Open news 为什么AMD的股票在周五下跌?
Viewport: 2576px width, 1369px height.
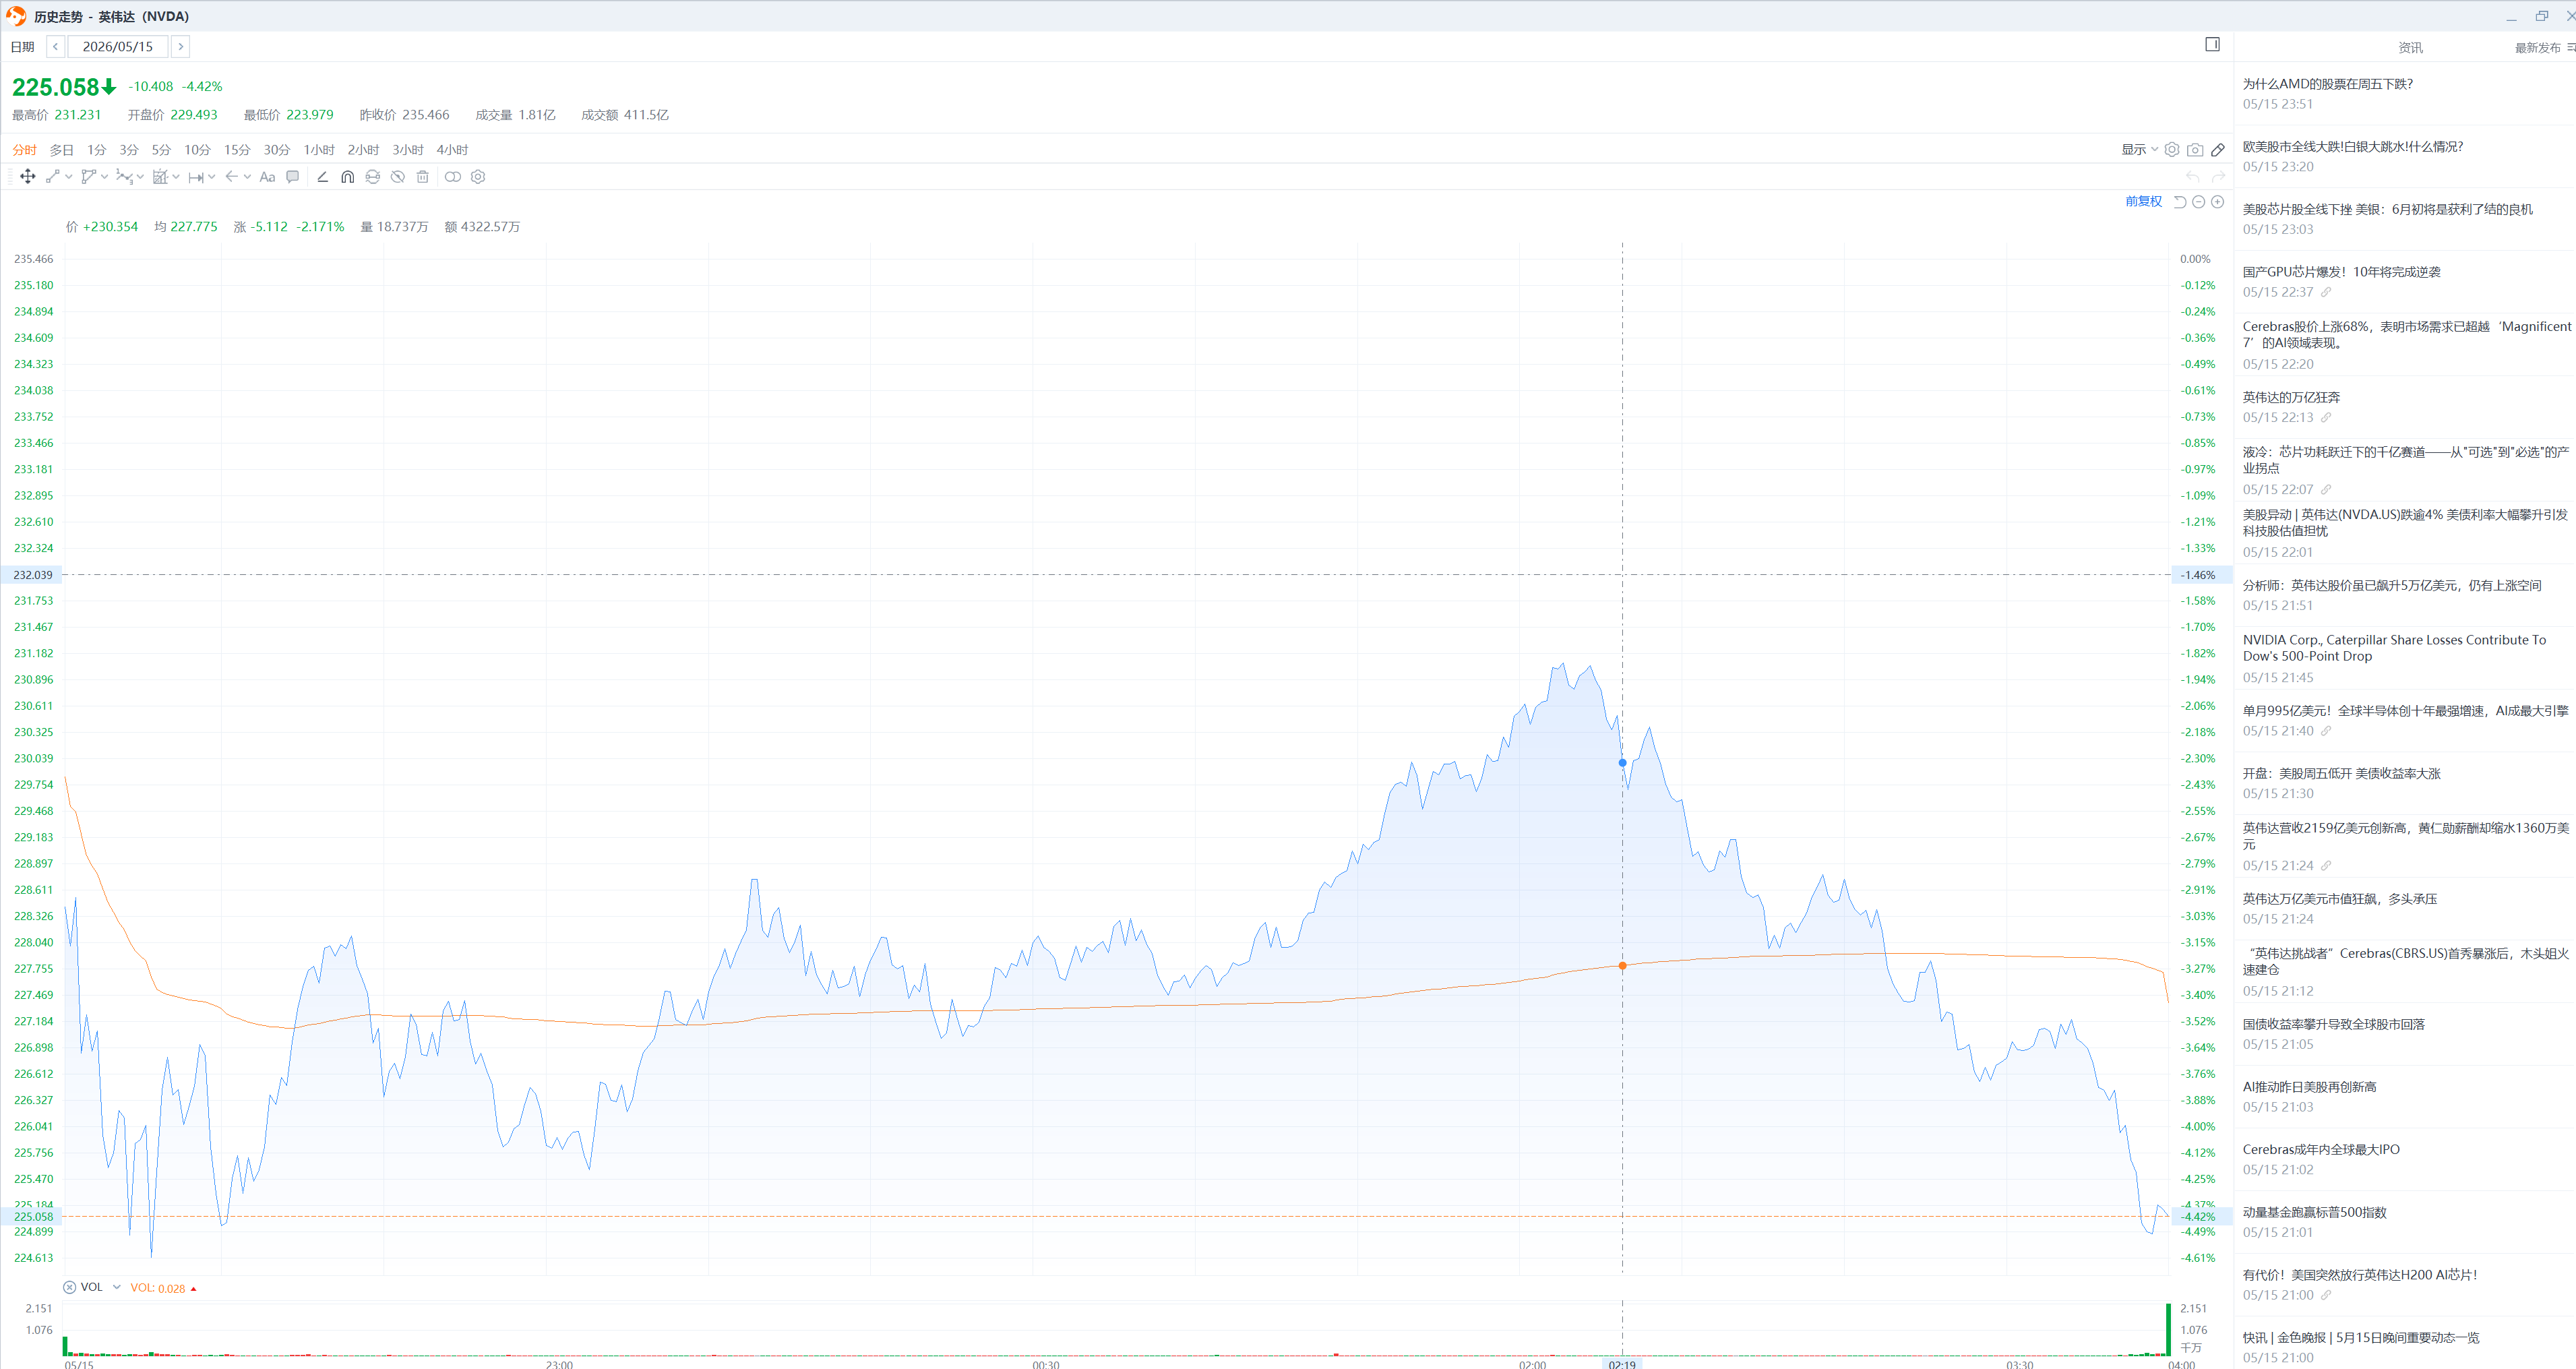click(x=2328, y=84)
